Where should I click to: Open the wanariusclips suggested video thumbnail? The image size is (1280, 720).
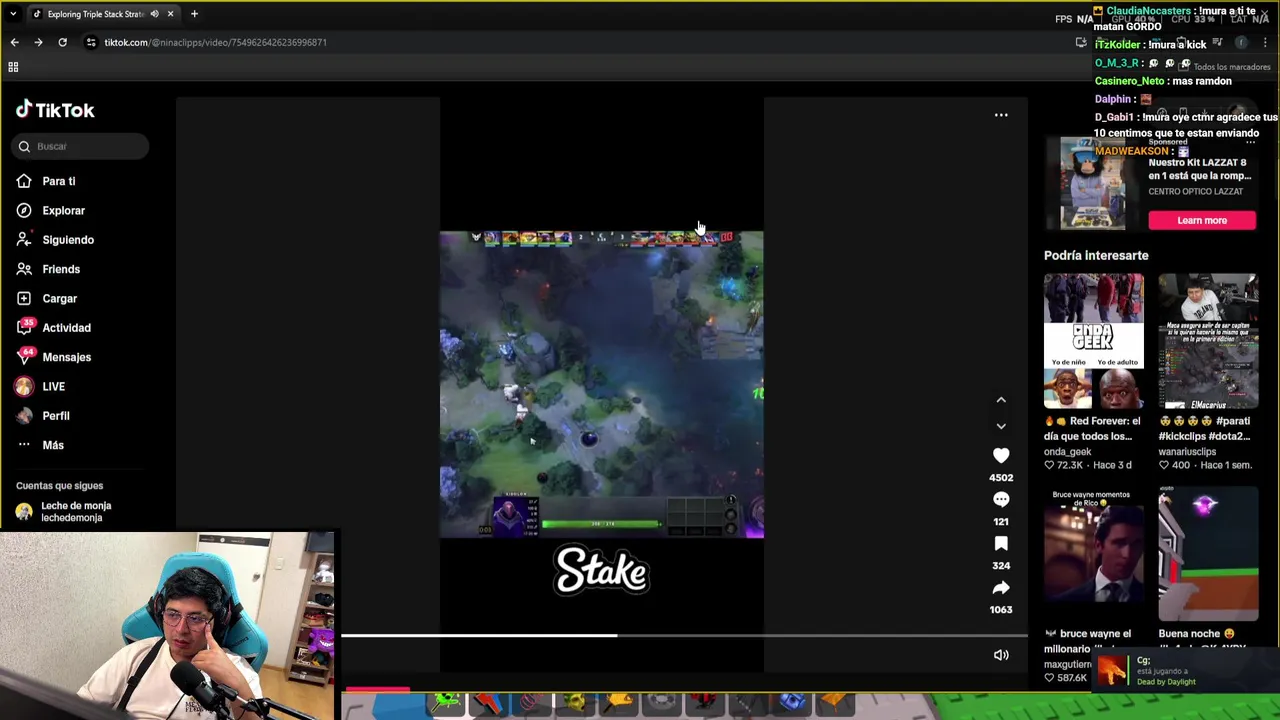point(1208,341)
